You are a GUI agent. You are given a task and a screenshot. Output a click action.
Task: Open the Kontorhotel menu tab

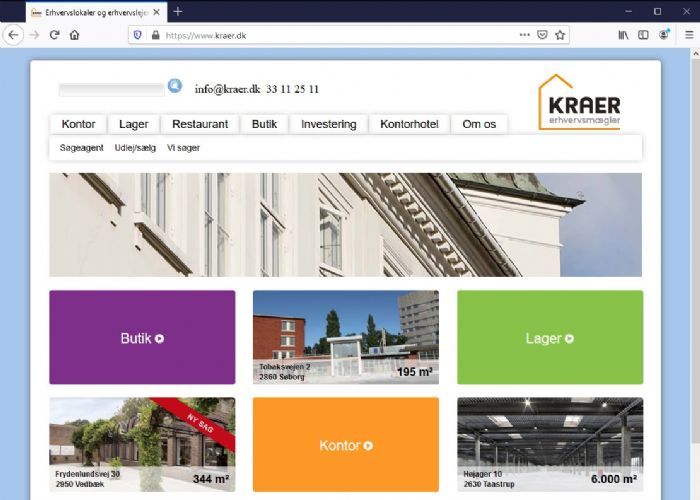tap(409, 124)
